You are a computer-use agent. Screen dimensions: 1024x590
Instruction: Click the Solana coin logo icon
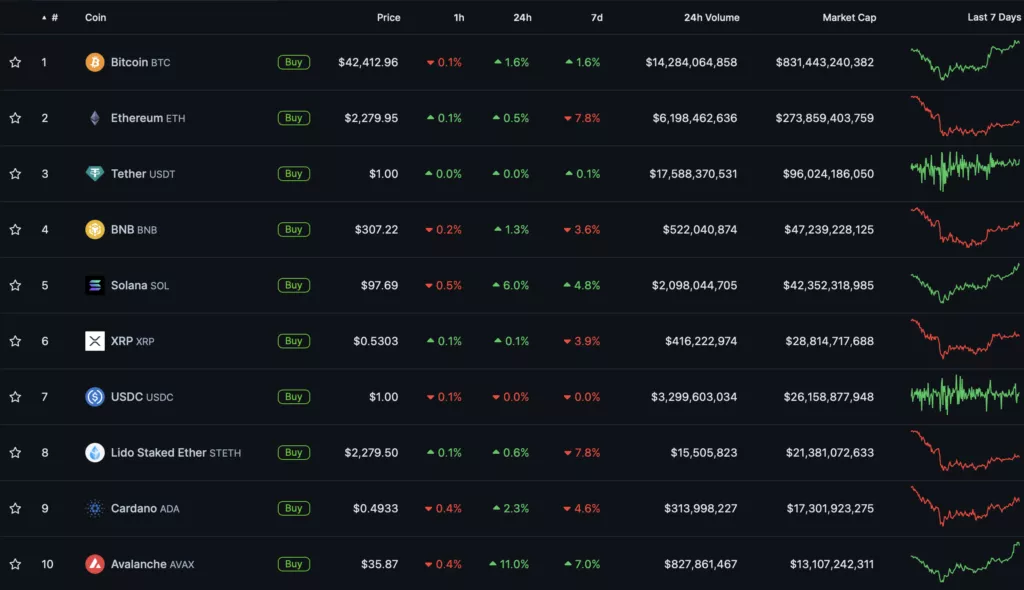(x=95, y=286)
